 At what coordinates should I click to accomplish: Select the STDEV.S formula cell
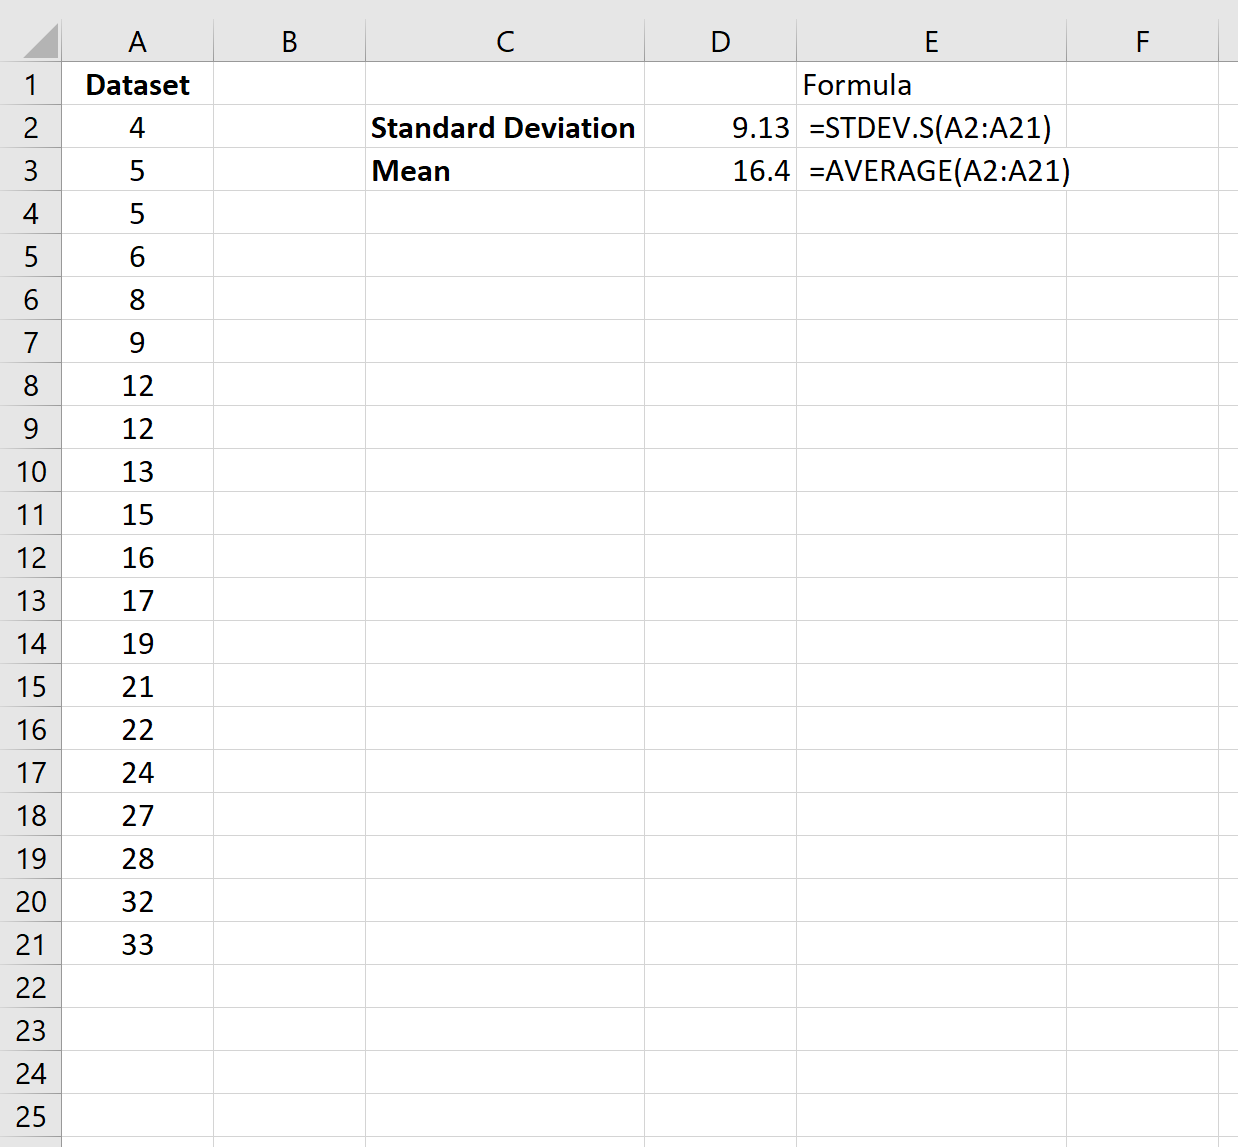click(931, 127)
